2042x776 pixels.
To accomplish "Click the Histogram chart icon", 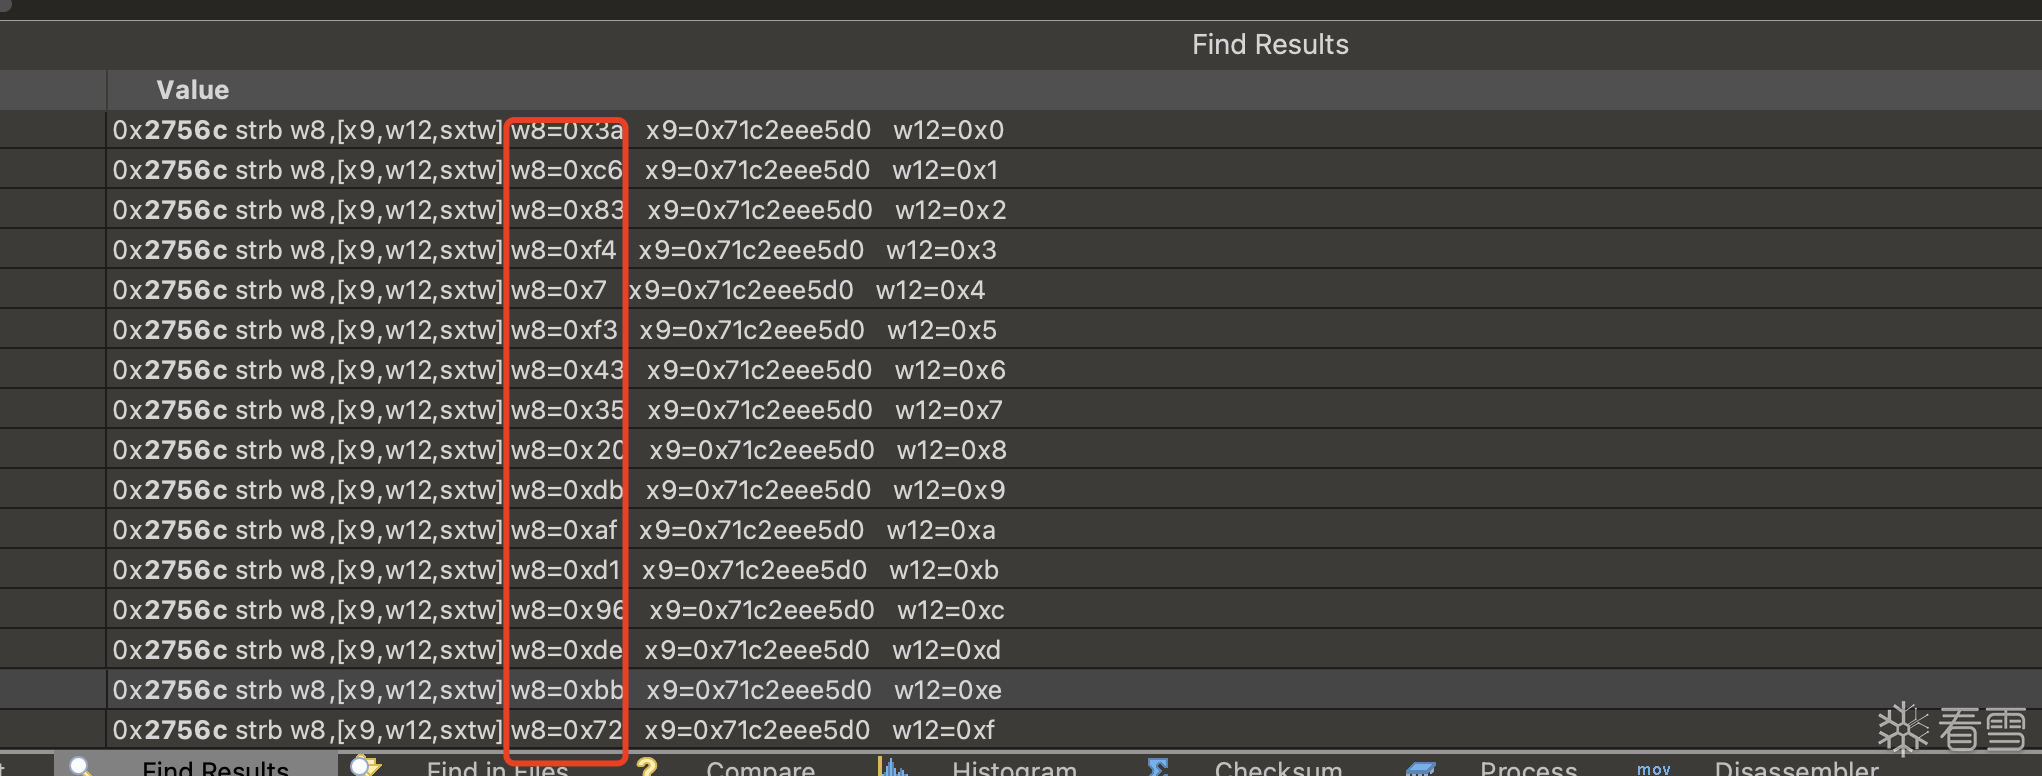I will pyautogui.click(x=892, y=767).
